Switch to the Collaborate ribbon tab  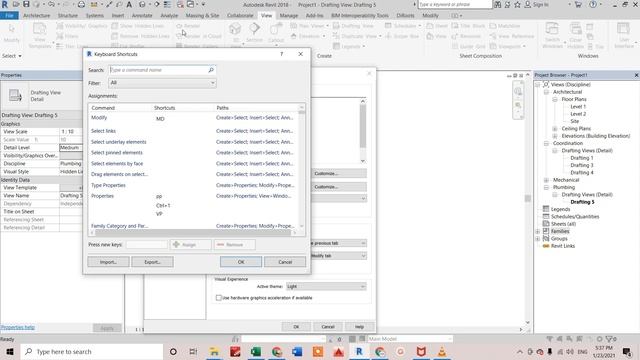pos(240,16)
